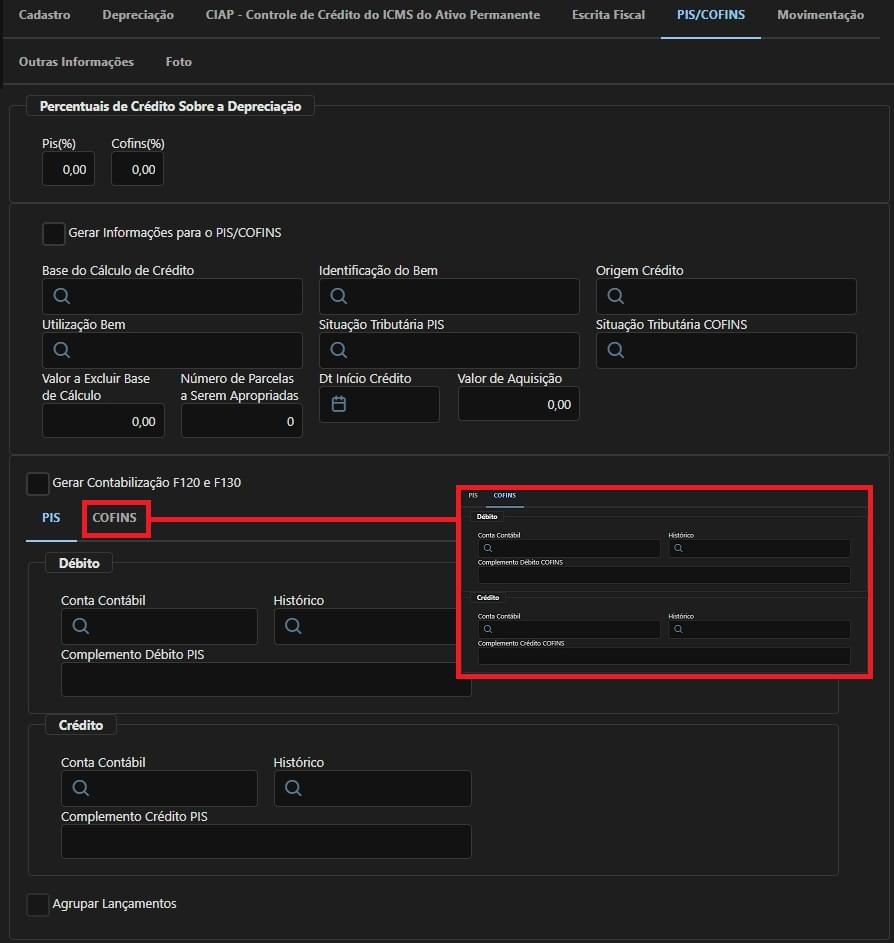894x943 pixels.
Task: Go to the Escrita Fiscal tab
Action: click(608, 15)
